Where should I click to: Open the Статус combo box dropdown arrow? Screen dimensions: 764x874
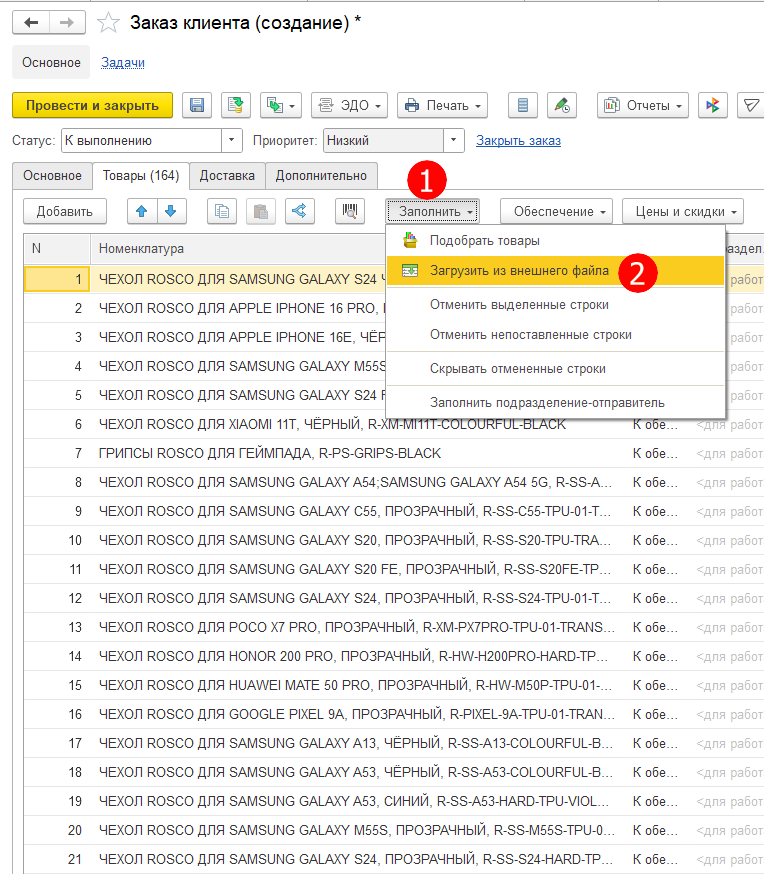[231, 140]
